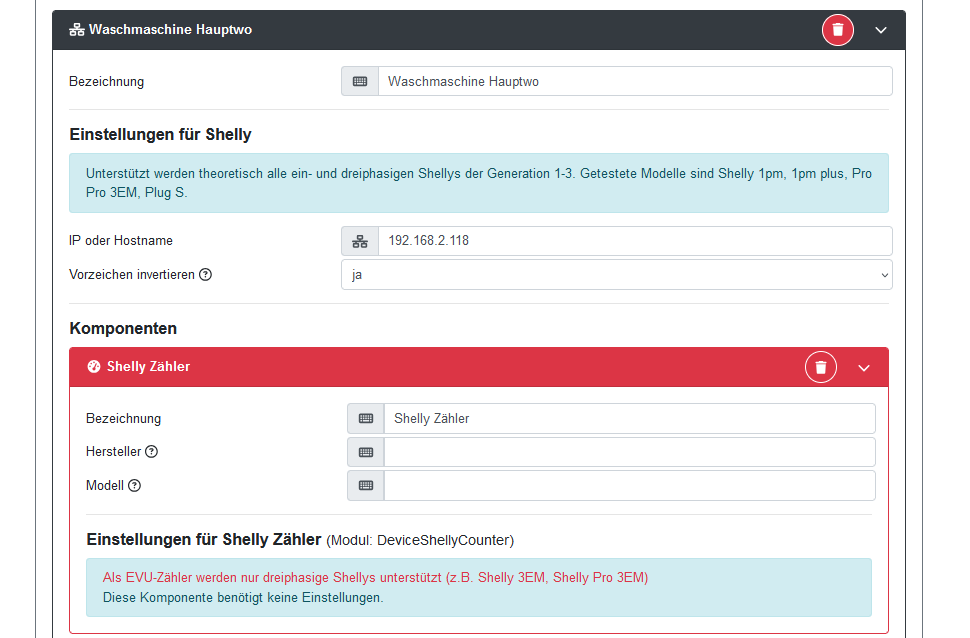Collapse the Shelly Zähler component
970x638 pixels.
(864, 367)
